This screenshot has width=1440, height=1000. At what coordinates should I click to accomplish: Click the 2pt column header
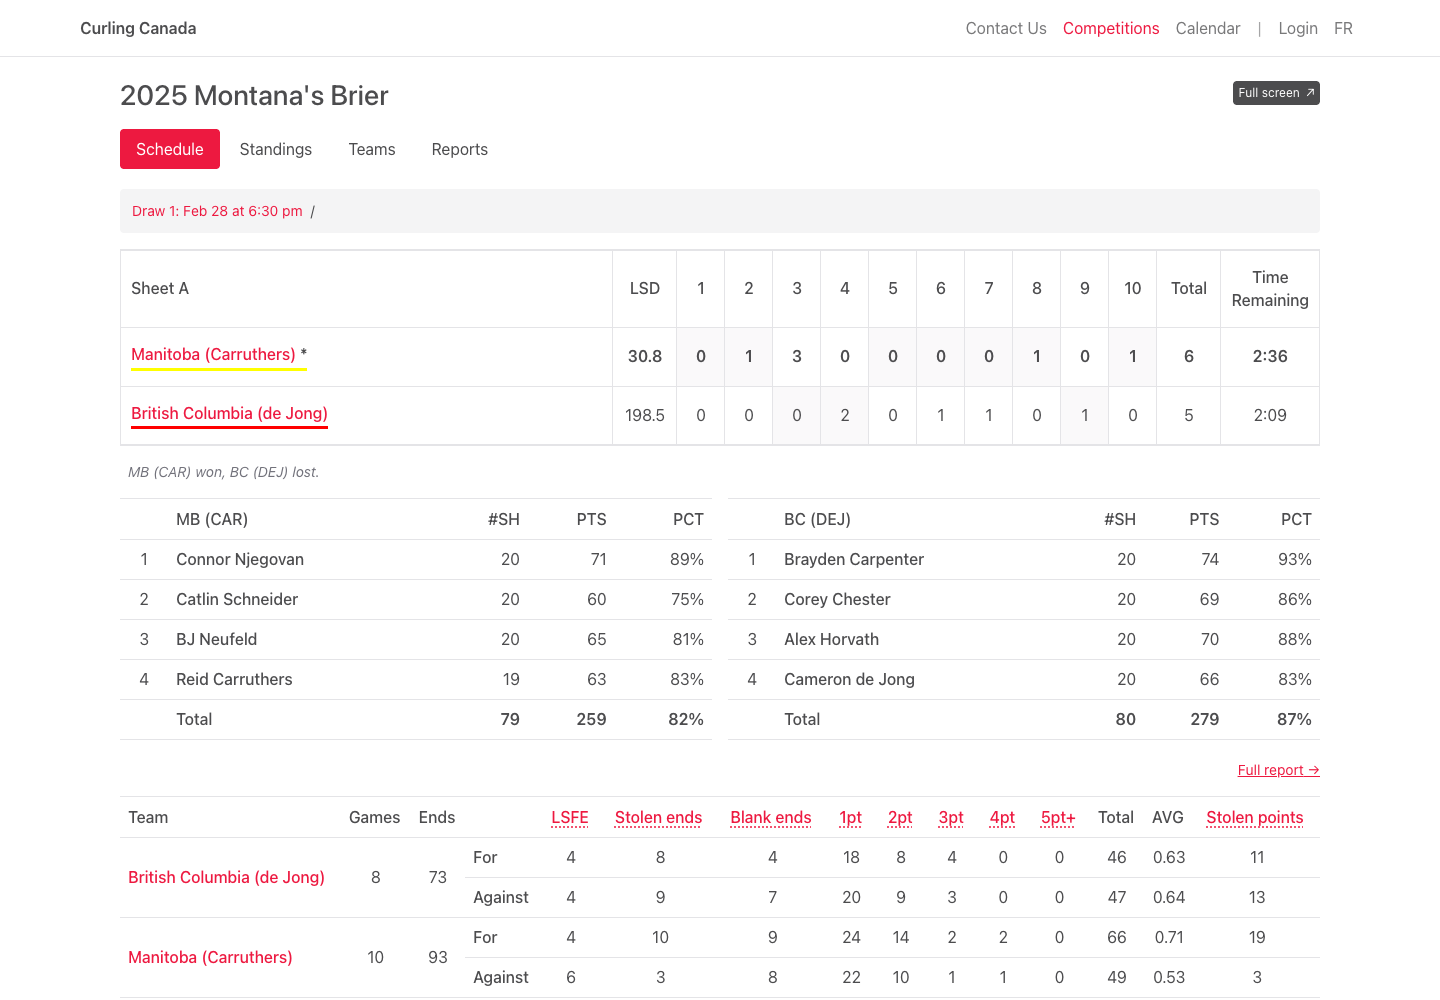(900, 817)
